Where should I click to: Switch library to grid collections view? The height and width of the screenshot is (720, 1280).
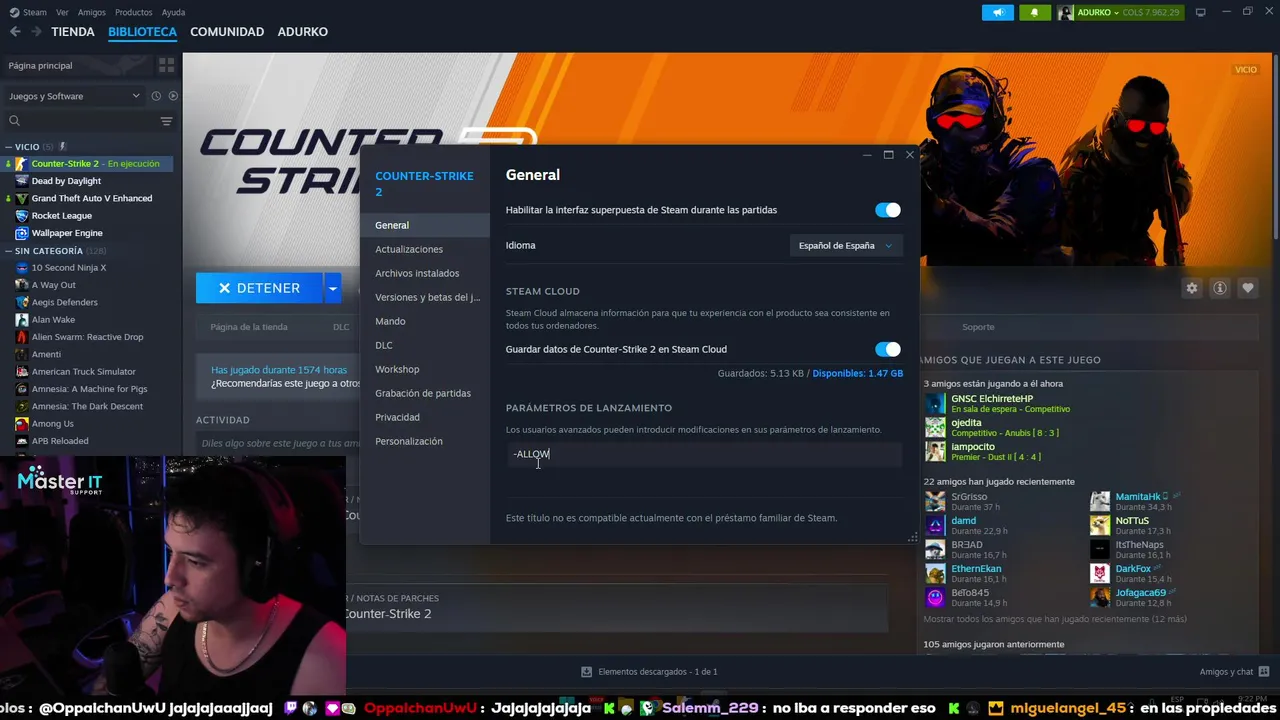point(166,65)
